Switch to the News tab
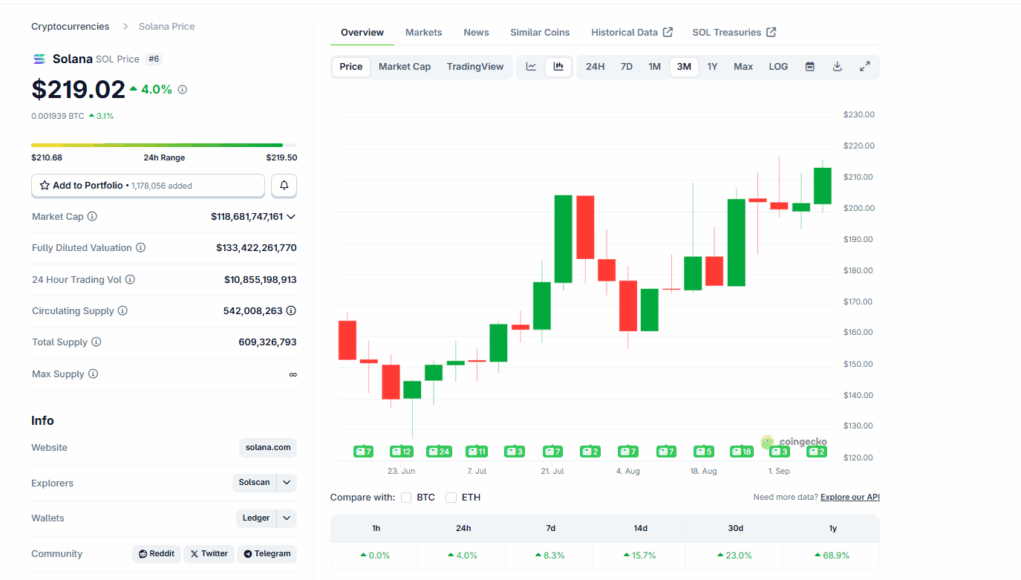Screen dimensions: 1021x580 (476, 33)
